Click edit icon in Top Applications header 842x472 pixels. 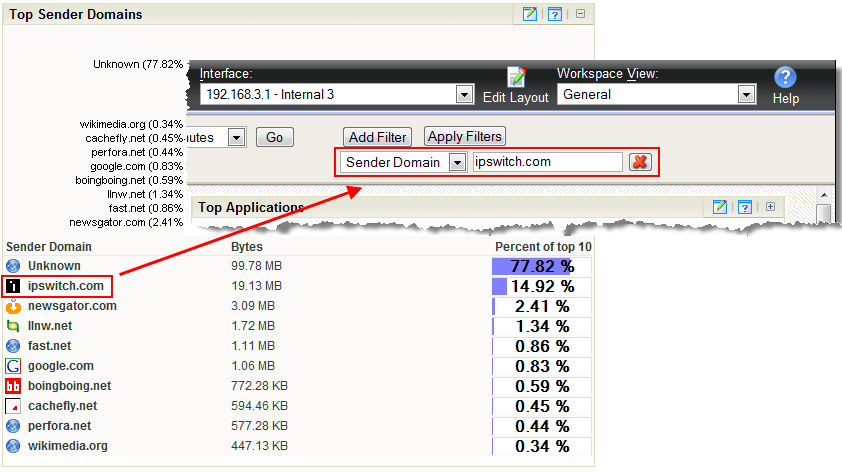click(719, 207)
